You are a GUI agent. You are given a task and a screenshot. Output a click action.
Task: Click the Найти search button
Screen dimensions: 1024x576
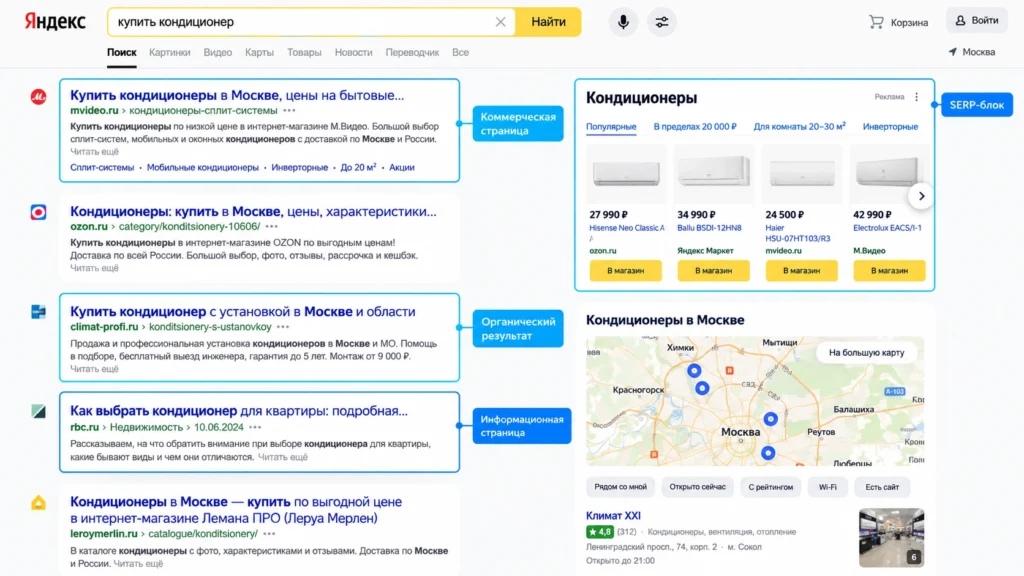(x=548, y=22)
